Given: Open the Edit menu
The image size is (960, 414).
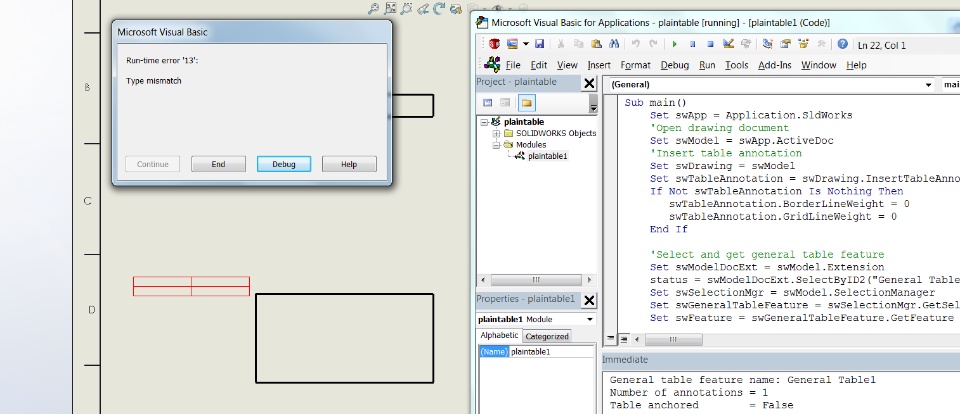Looking at the screenshot, I should (x=539, y=65).
